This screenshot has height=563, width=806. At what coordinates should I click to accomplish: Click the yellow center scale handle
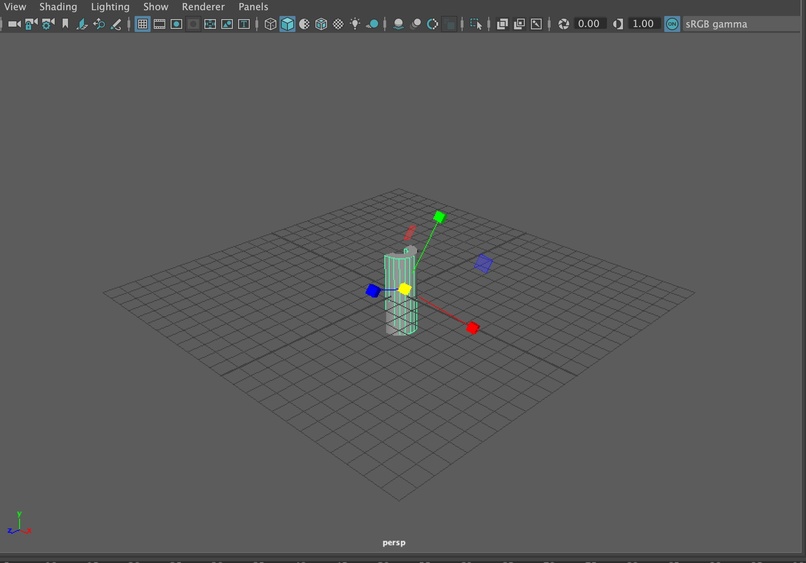pyautogui.click(x=405, y=289)
